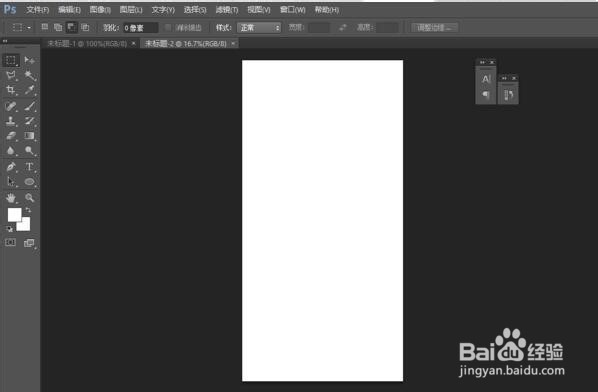Screen dimensions: 598x392
Task: Select the Healing Brush tool
Action: 11,106
